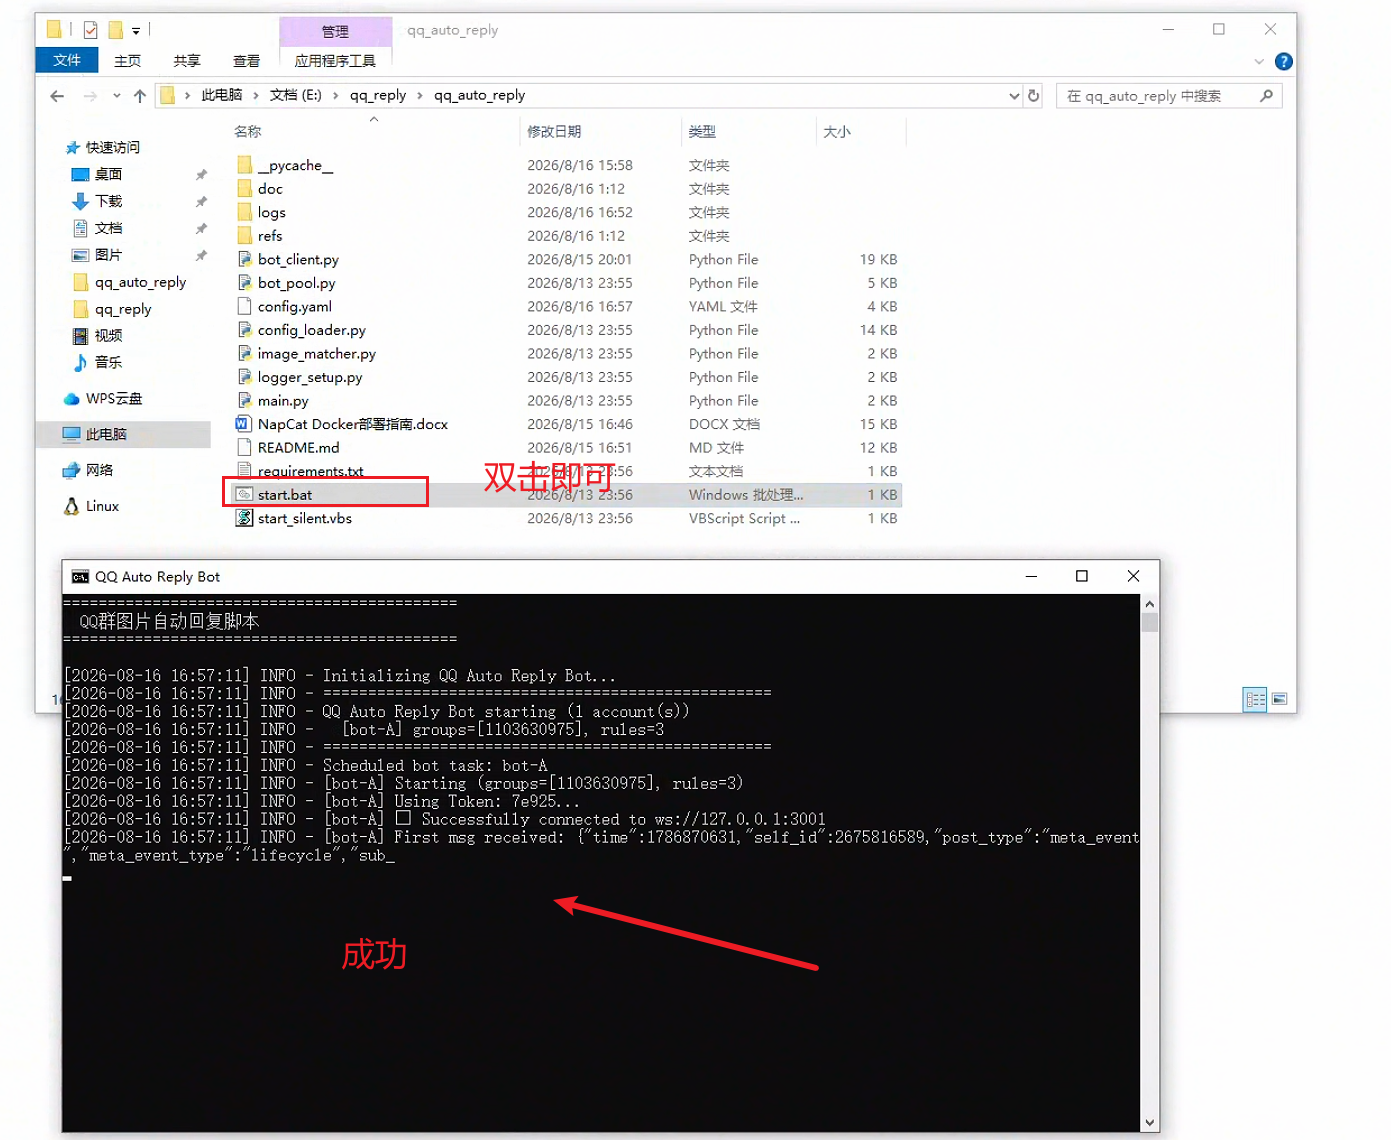The image size is (1391, 1140).
Task: Open the 查看 ribbon tab
Action: pos(247,61)
